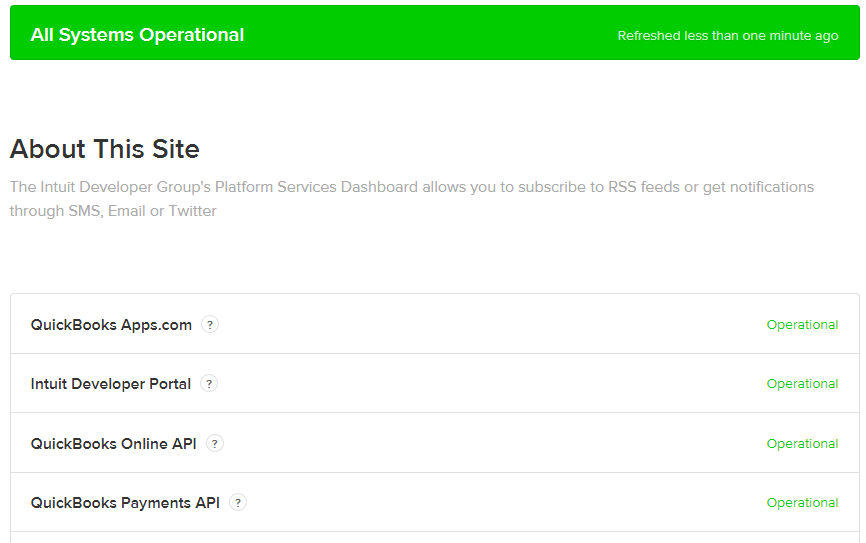Click the QuickBooks Online API Operational status

(802, 444)
